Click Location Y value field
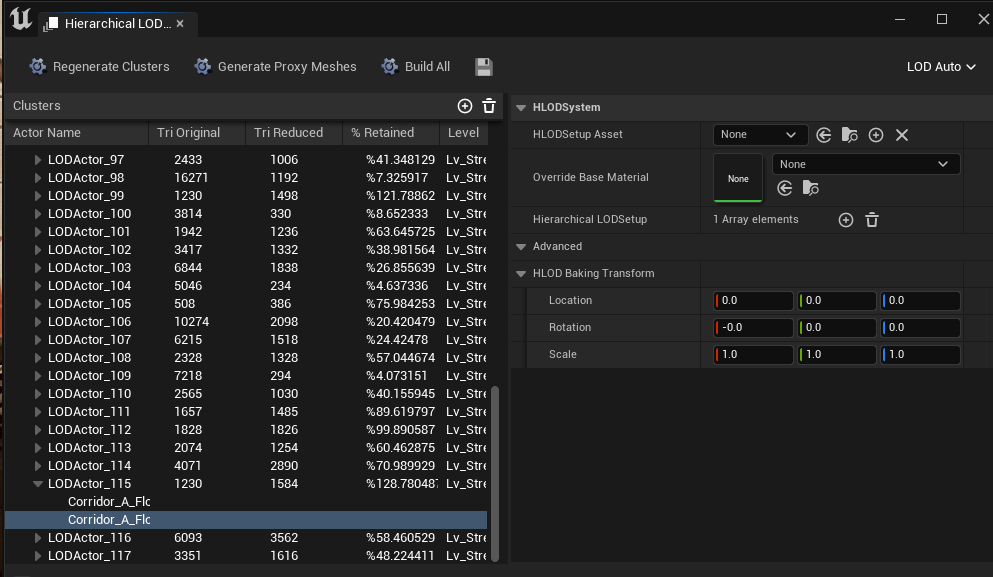Viewport: 993px width, 577px height. [x=837, y=300]
